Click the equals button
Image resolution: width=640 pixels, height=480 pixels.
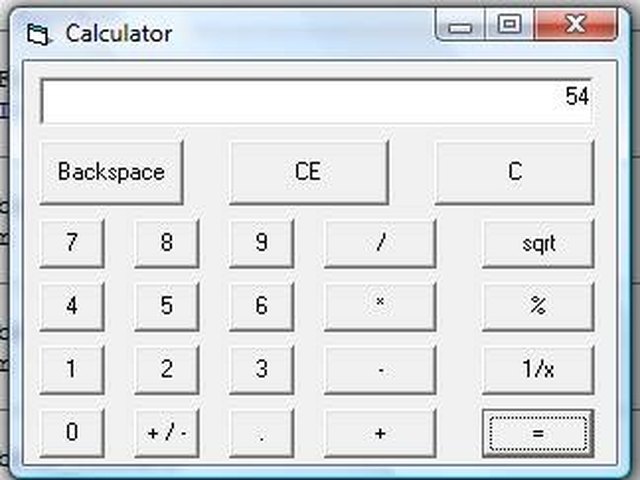(538, 433)
